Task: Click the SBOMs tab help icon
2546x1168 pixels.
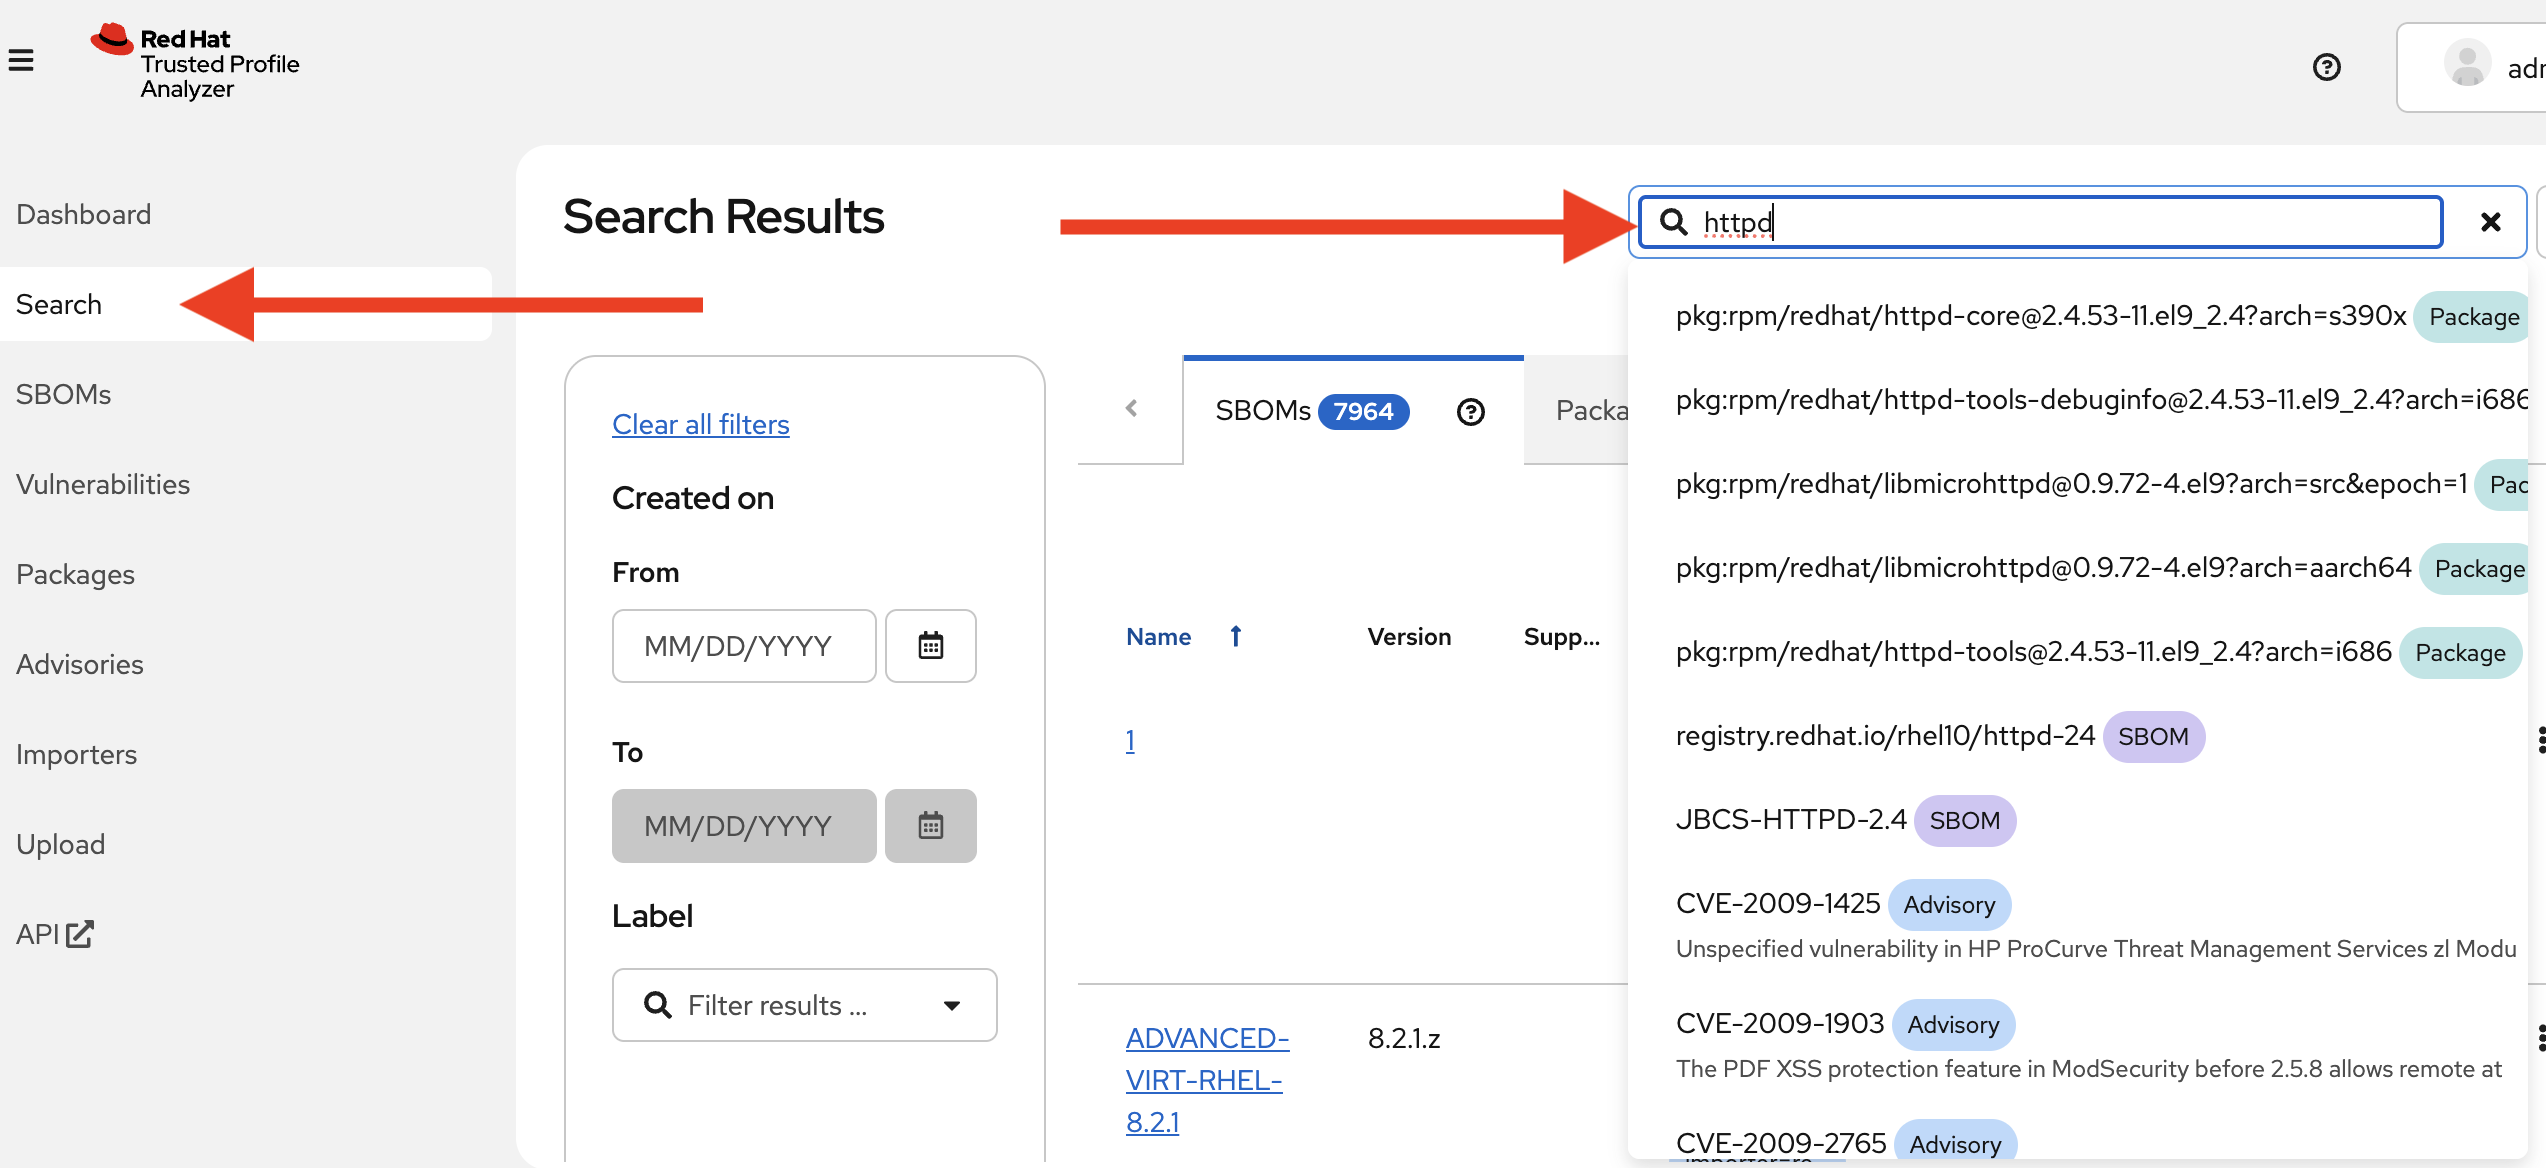Action: [x=1470, y=412]
